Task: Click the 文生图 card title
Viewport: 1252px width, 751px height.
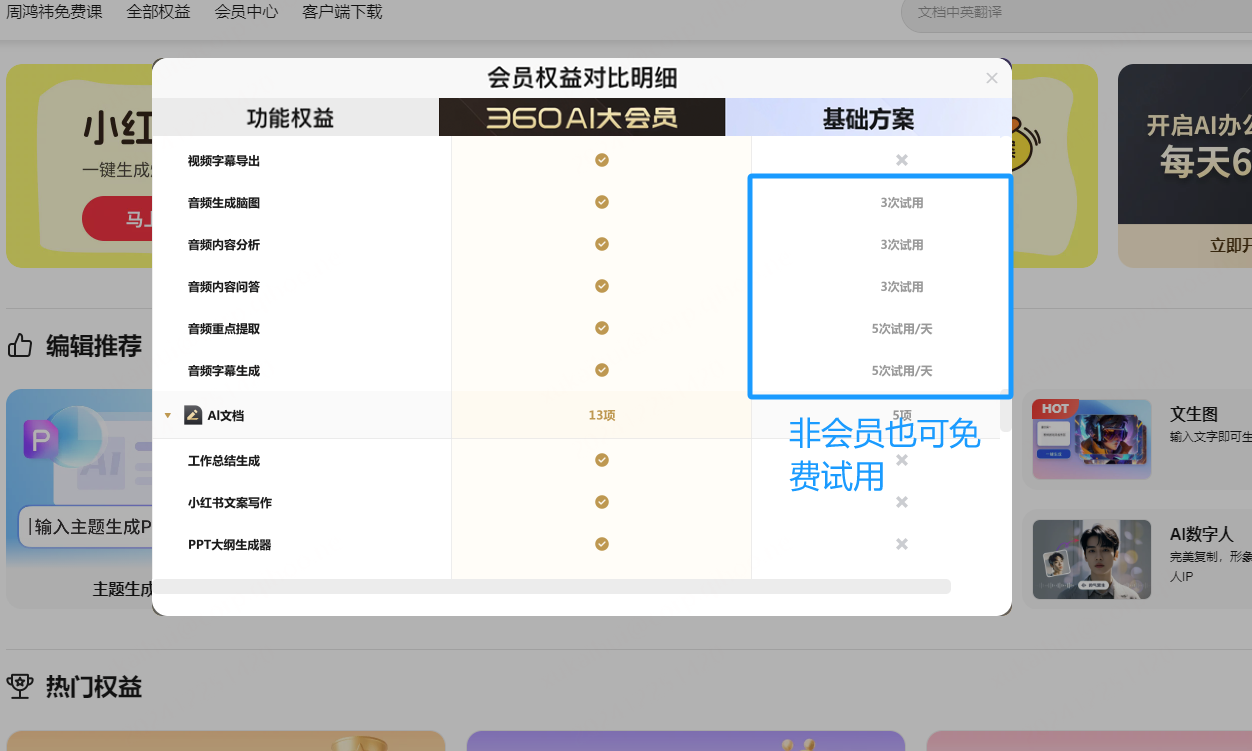Action: pos(1194,414)
